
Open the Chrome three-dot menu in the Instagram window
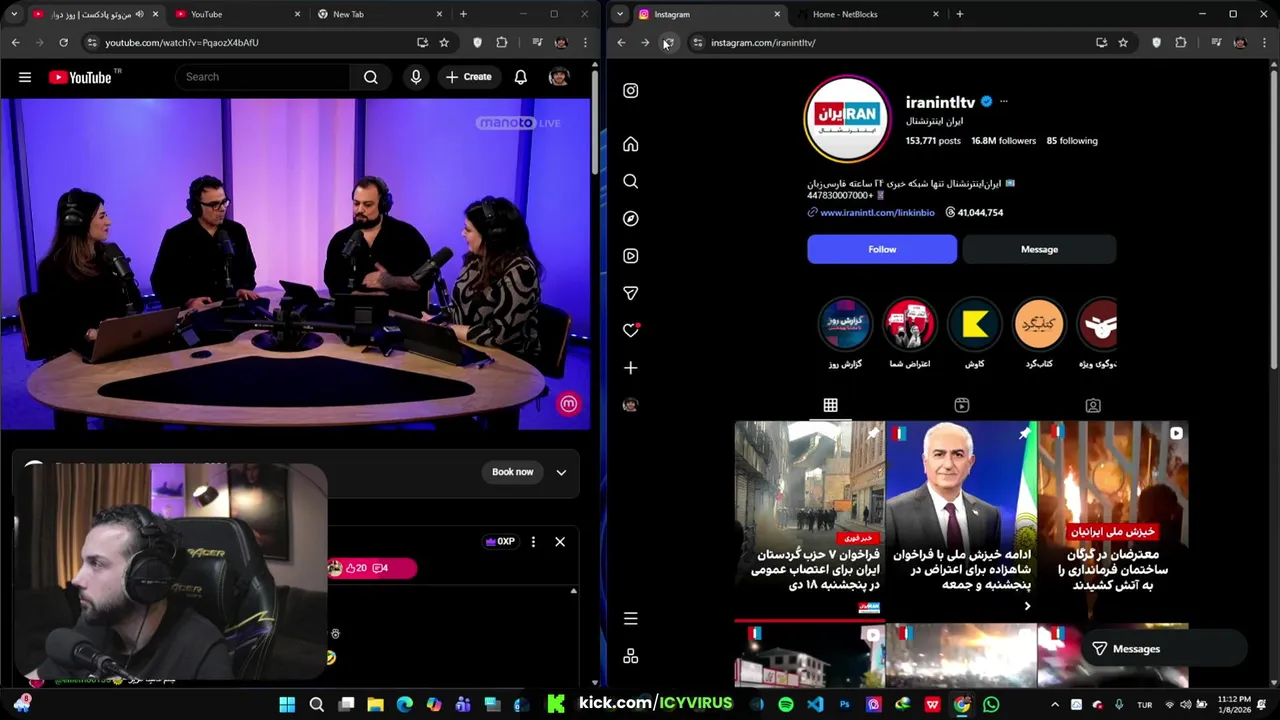point(1264,42)
